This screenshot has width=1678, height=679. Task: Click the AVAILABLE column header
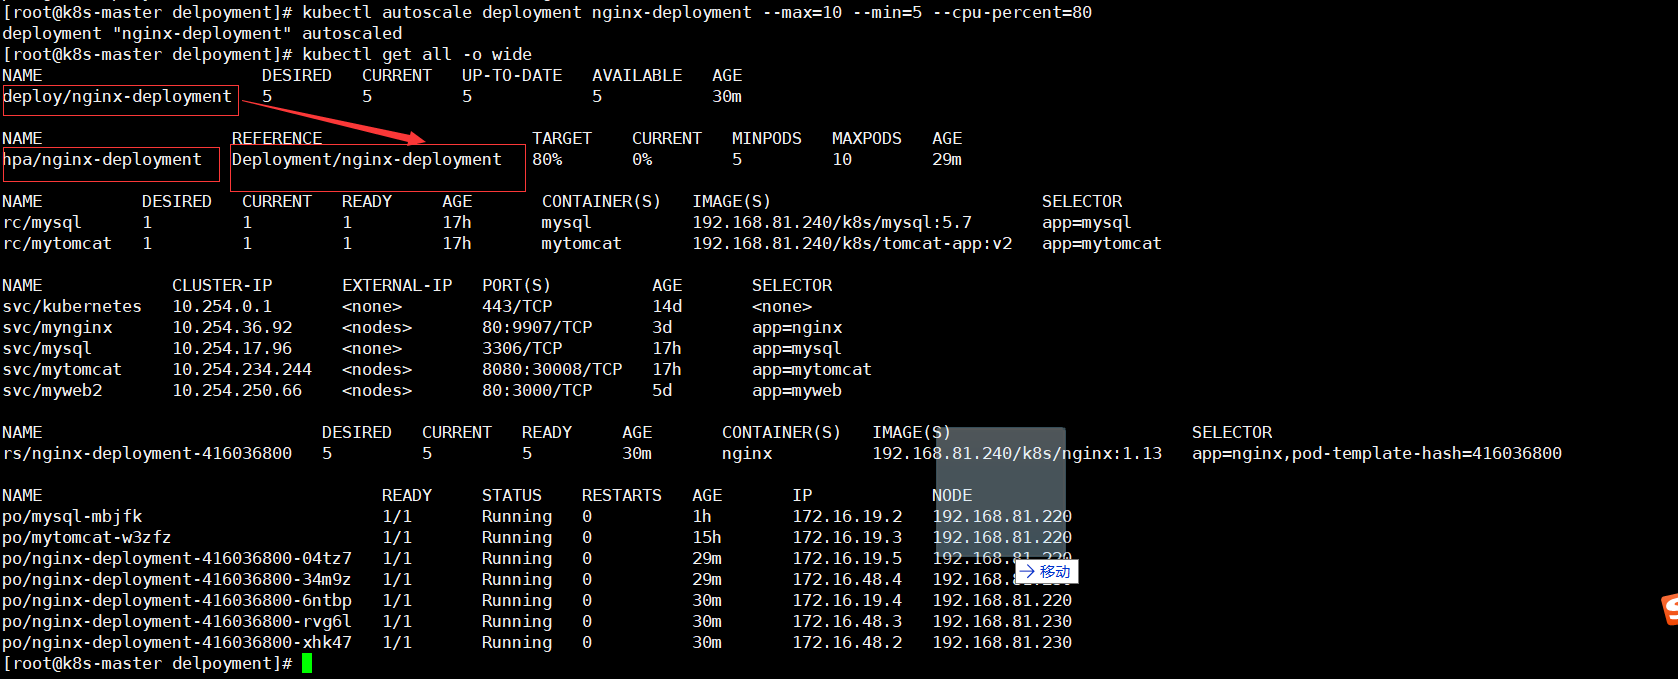tap(637, 75)
